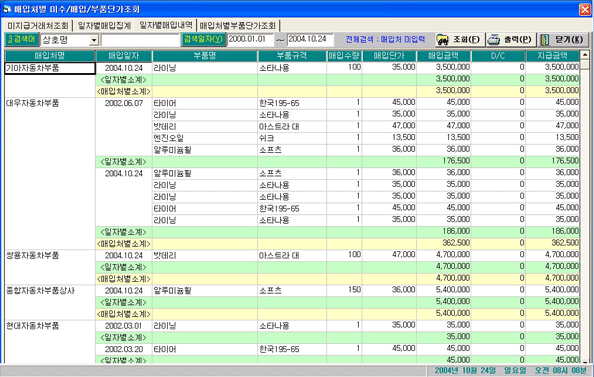Switch to the 일자별매입집계 tab
The width and height of the screenshot is (594, 377).
pyautogui.click(x=104, y=26)
